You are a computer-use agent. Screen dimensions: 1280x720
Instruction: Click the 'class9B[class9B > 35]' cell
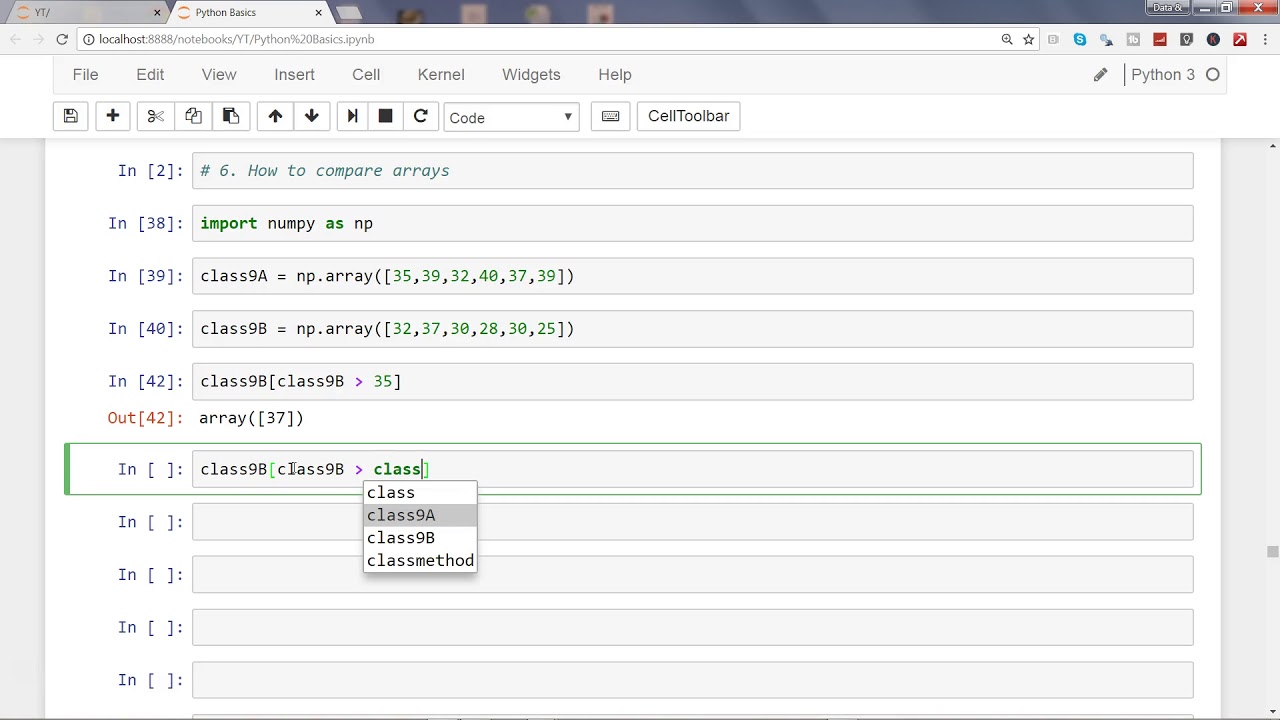coord(692,381)
